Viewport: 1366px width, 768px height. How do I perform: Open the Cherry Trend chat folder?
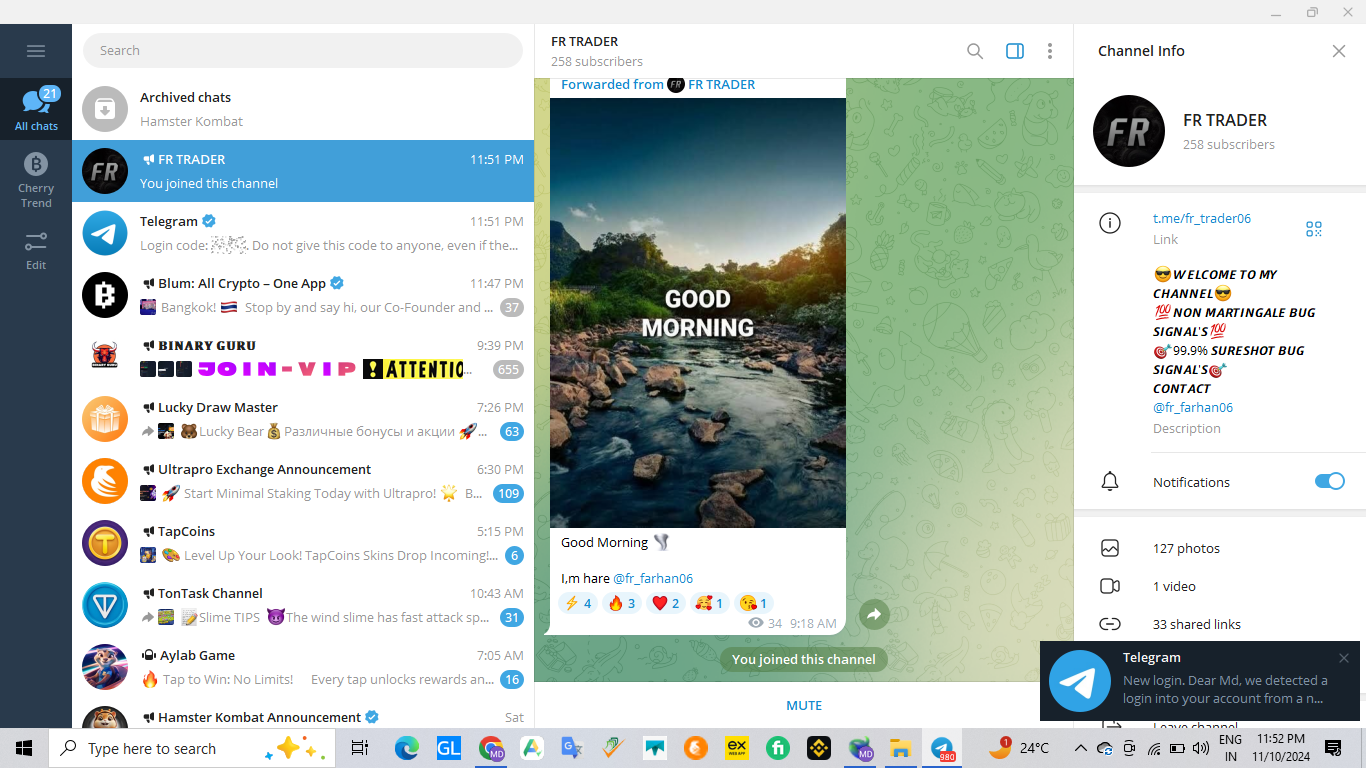(36, 179)
